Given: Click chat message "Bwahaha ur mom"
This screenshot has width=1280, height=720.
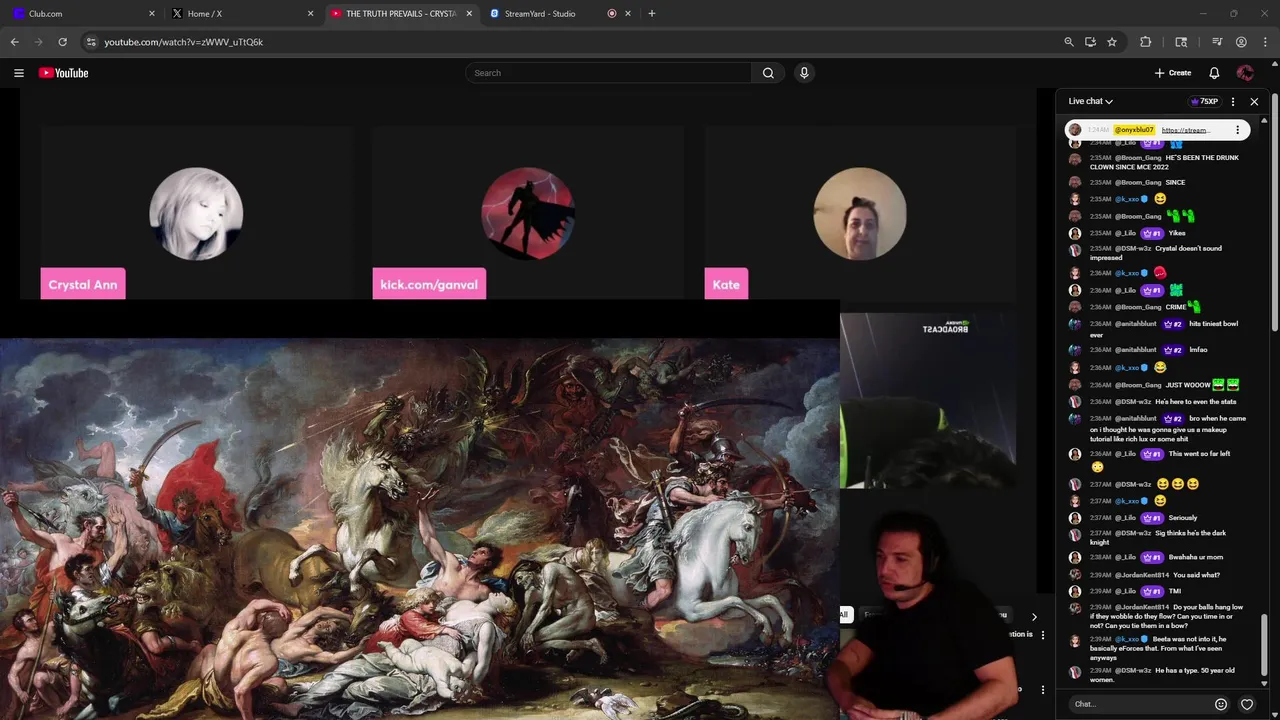Looking at the screenshot, I should point(1195,557).
